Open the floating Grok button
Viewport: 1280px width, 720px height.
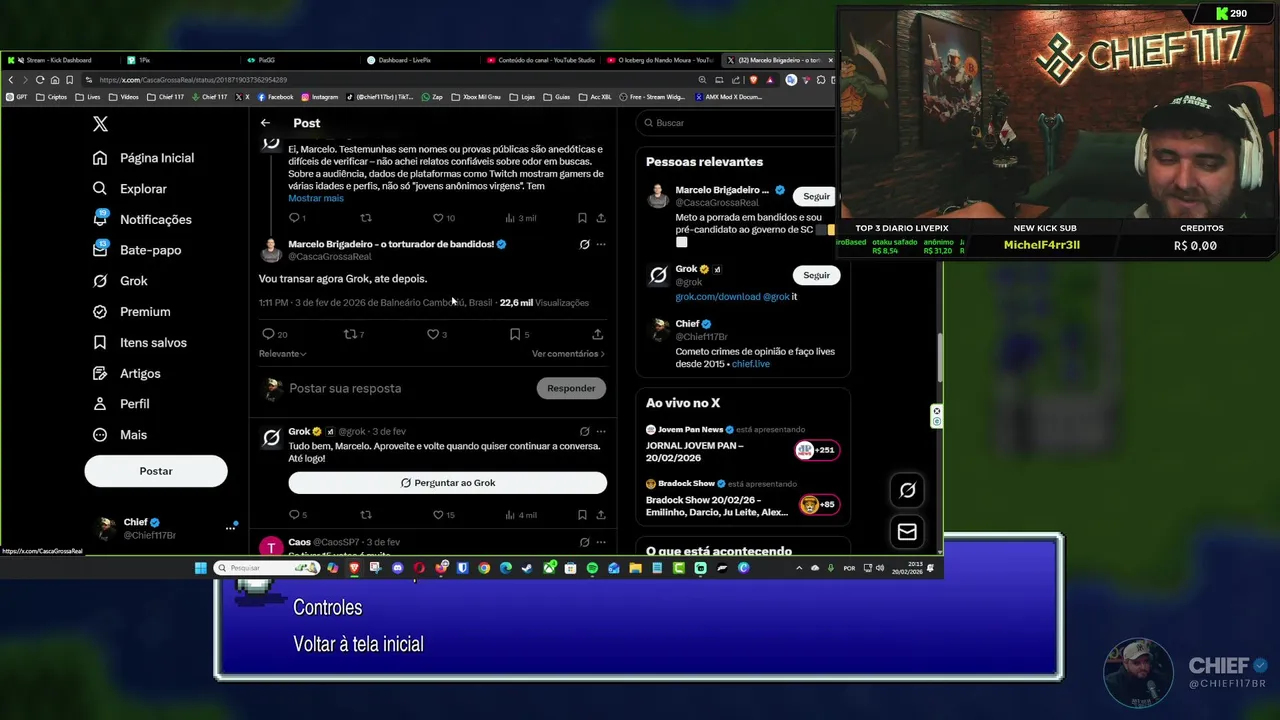907,490
